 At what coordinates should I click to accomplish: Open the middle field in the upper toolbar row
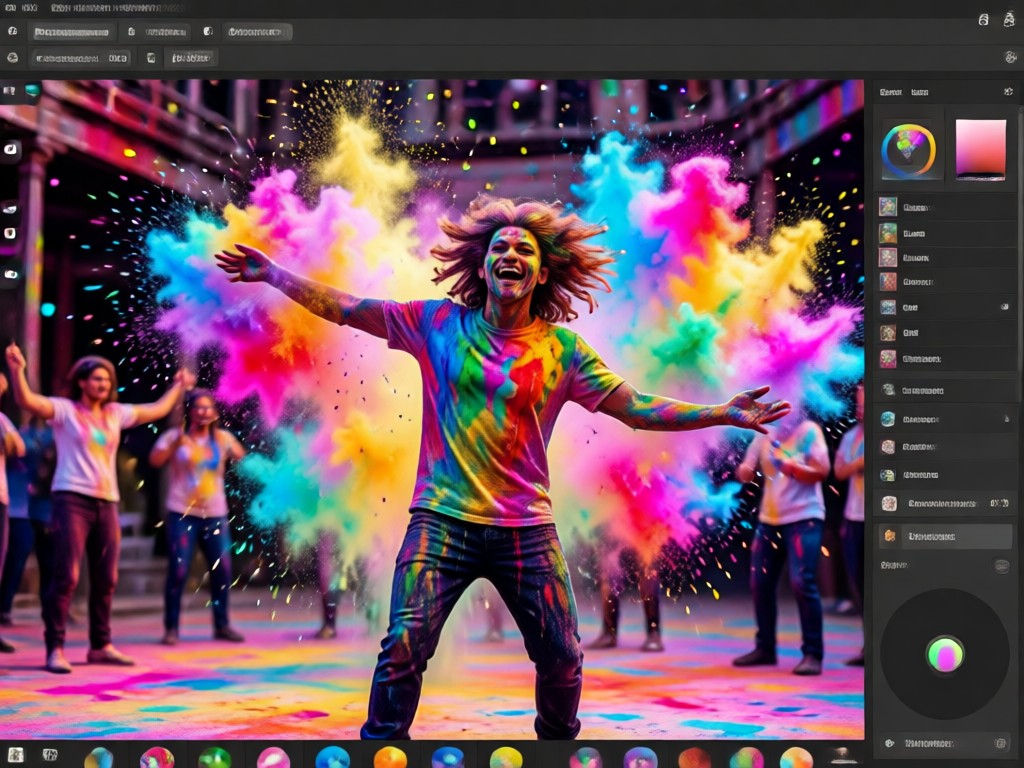167,31
